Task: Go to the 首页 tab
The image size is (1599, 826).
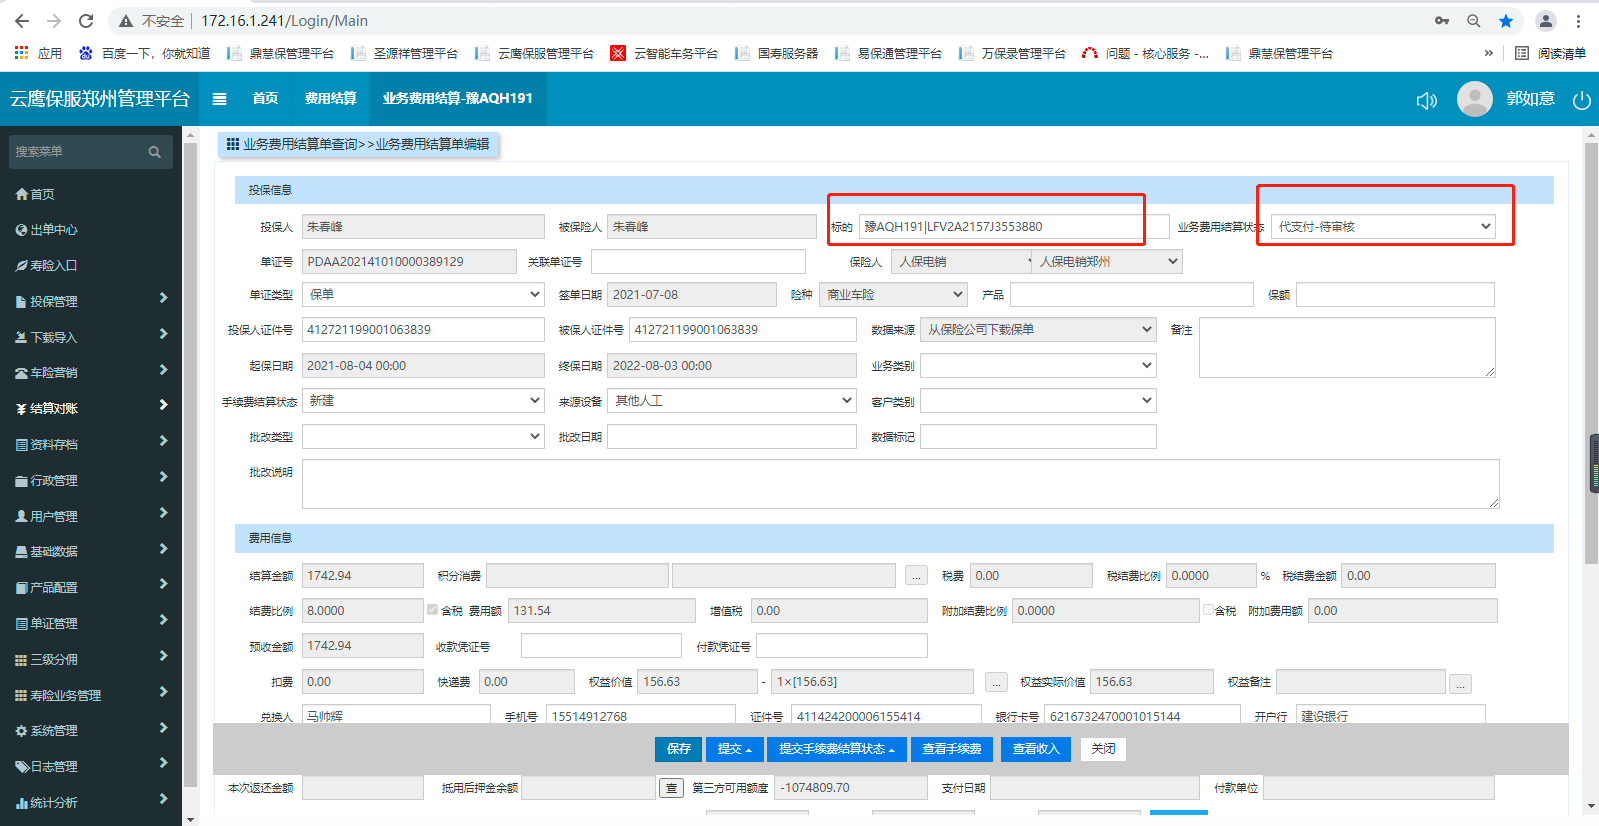Action: click(265, 98)
